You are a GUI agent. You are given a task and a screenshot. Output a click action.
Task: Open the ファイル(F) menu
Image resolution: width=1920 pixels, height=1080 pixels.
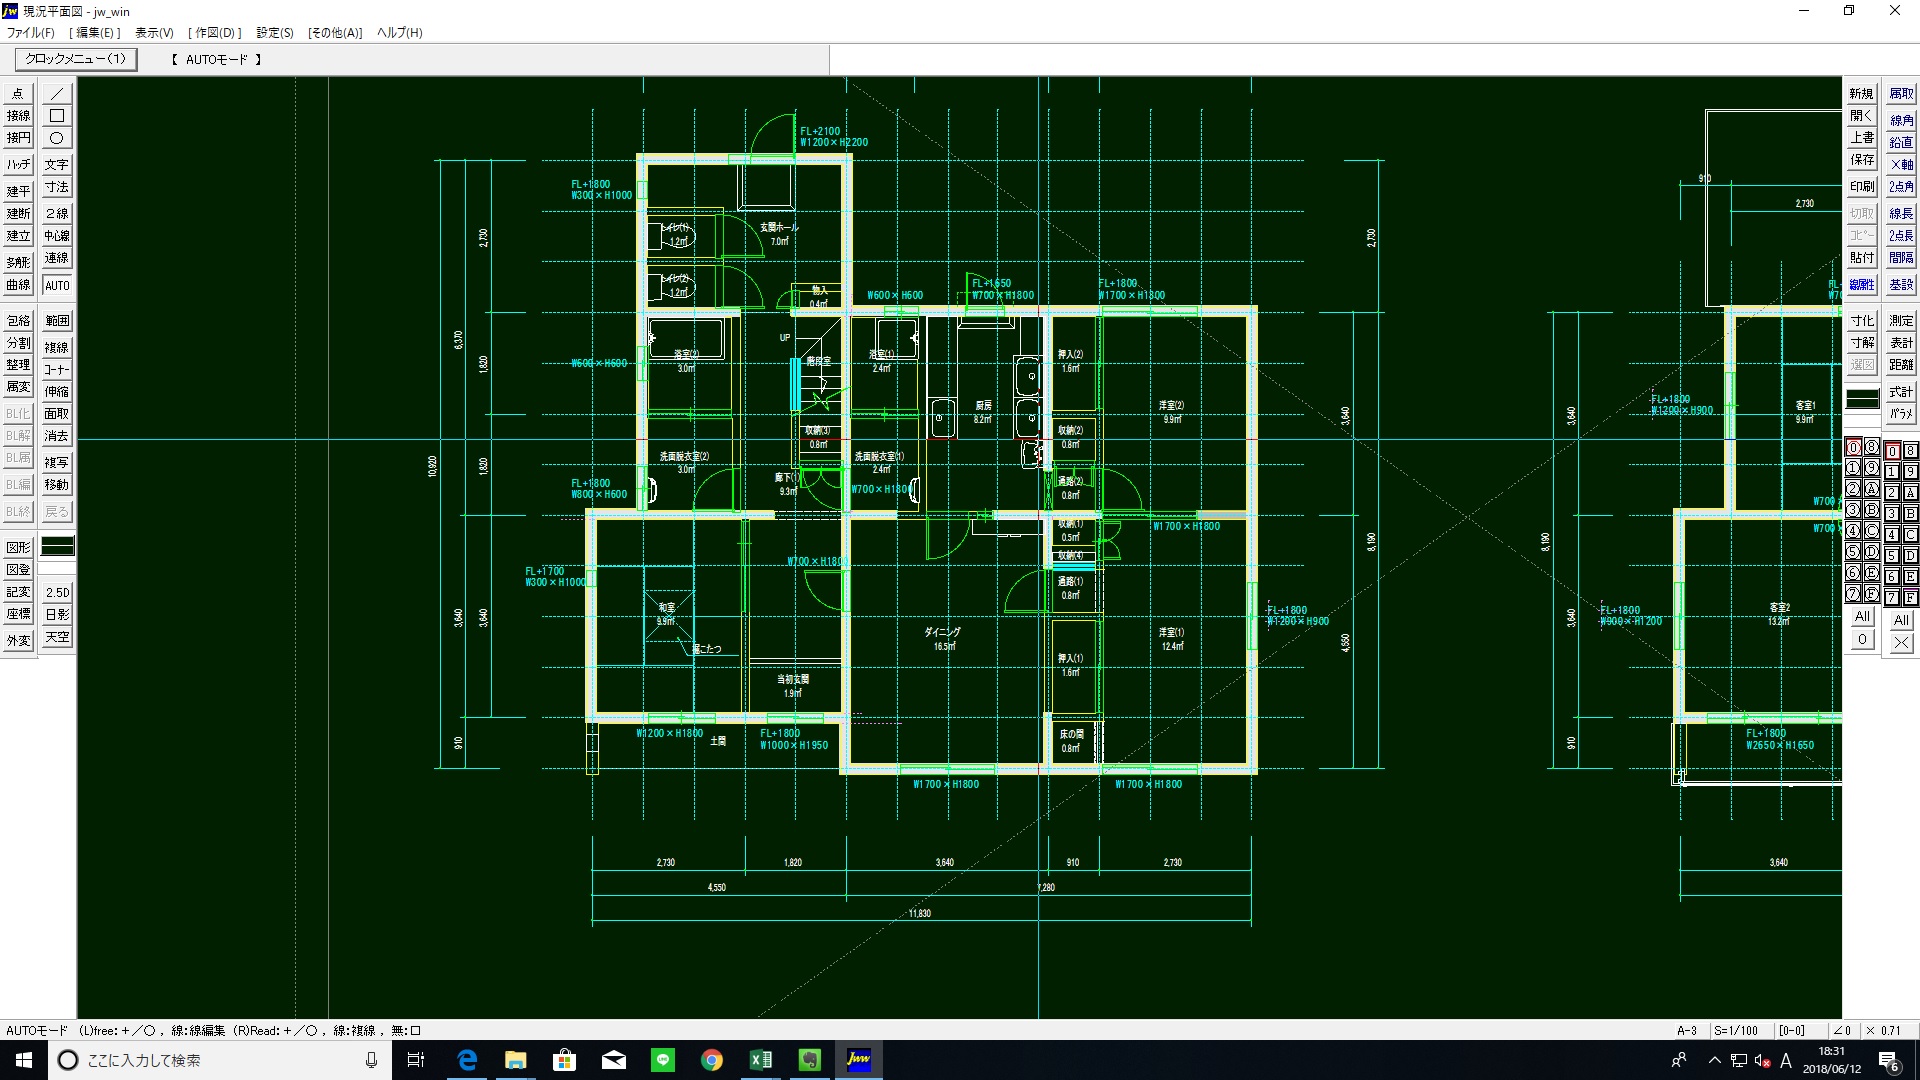coord(31,33)
